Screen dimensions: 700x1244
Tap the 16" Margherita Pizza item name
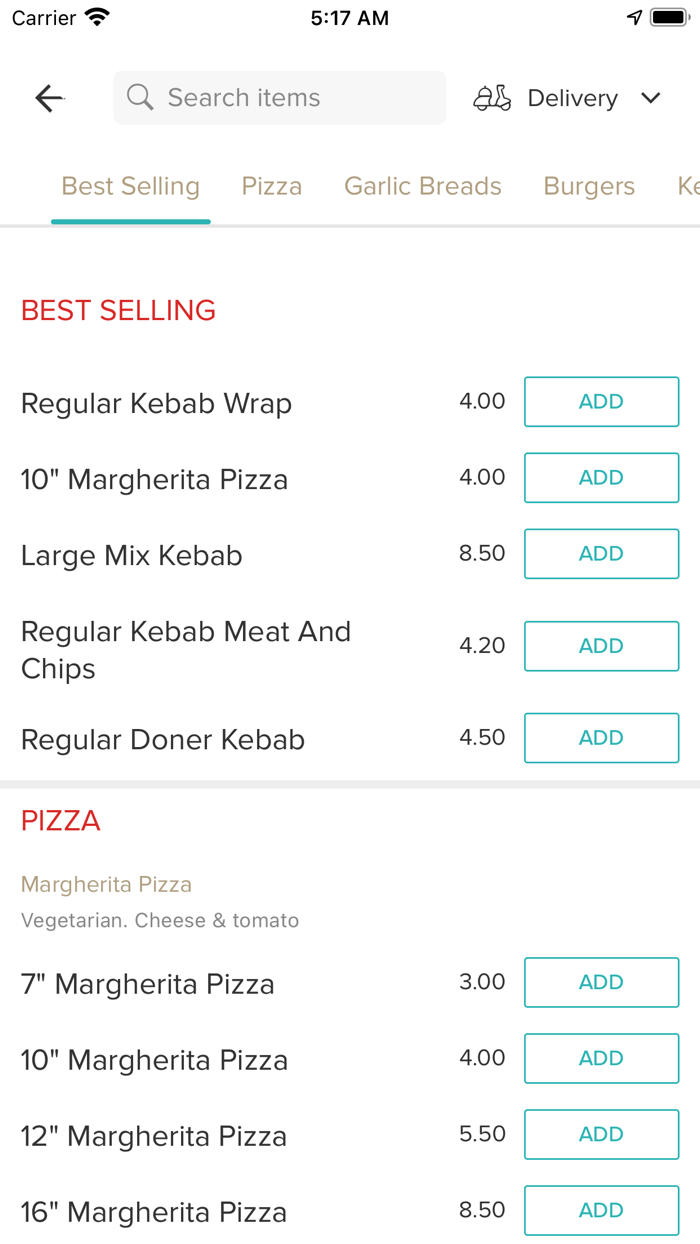(153, 1211)
